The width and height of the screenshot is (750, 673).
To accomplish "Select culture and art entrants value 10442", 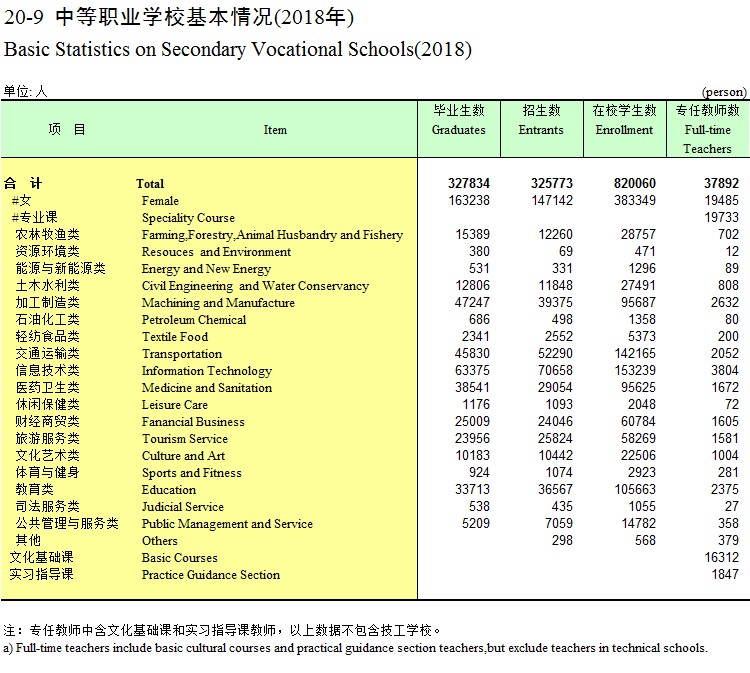I will [x=555, y=455].
